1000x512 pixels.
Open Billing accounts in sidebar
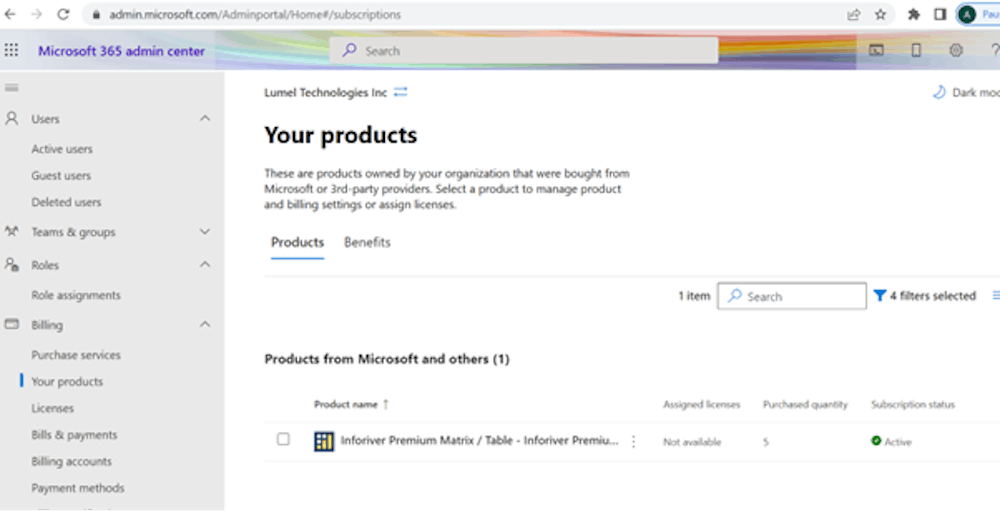(x=71, y=462)
